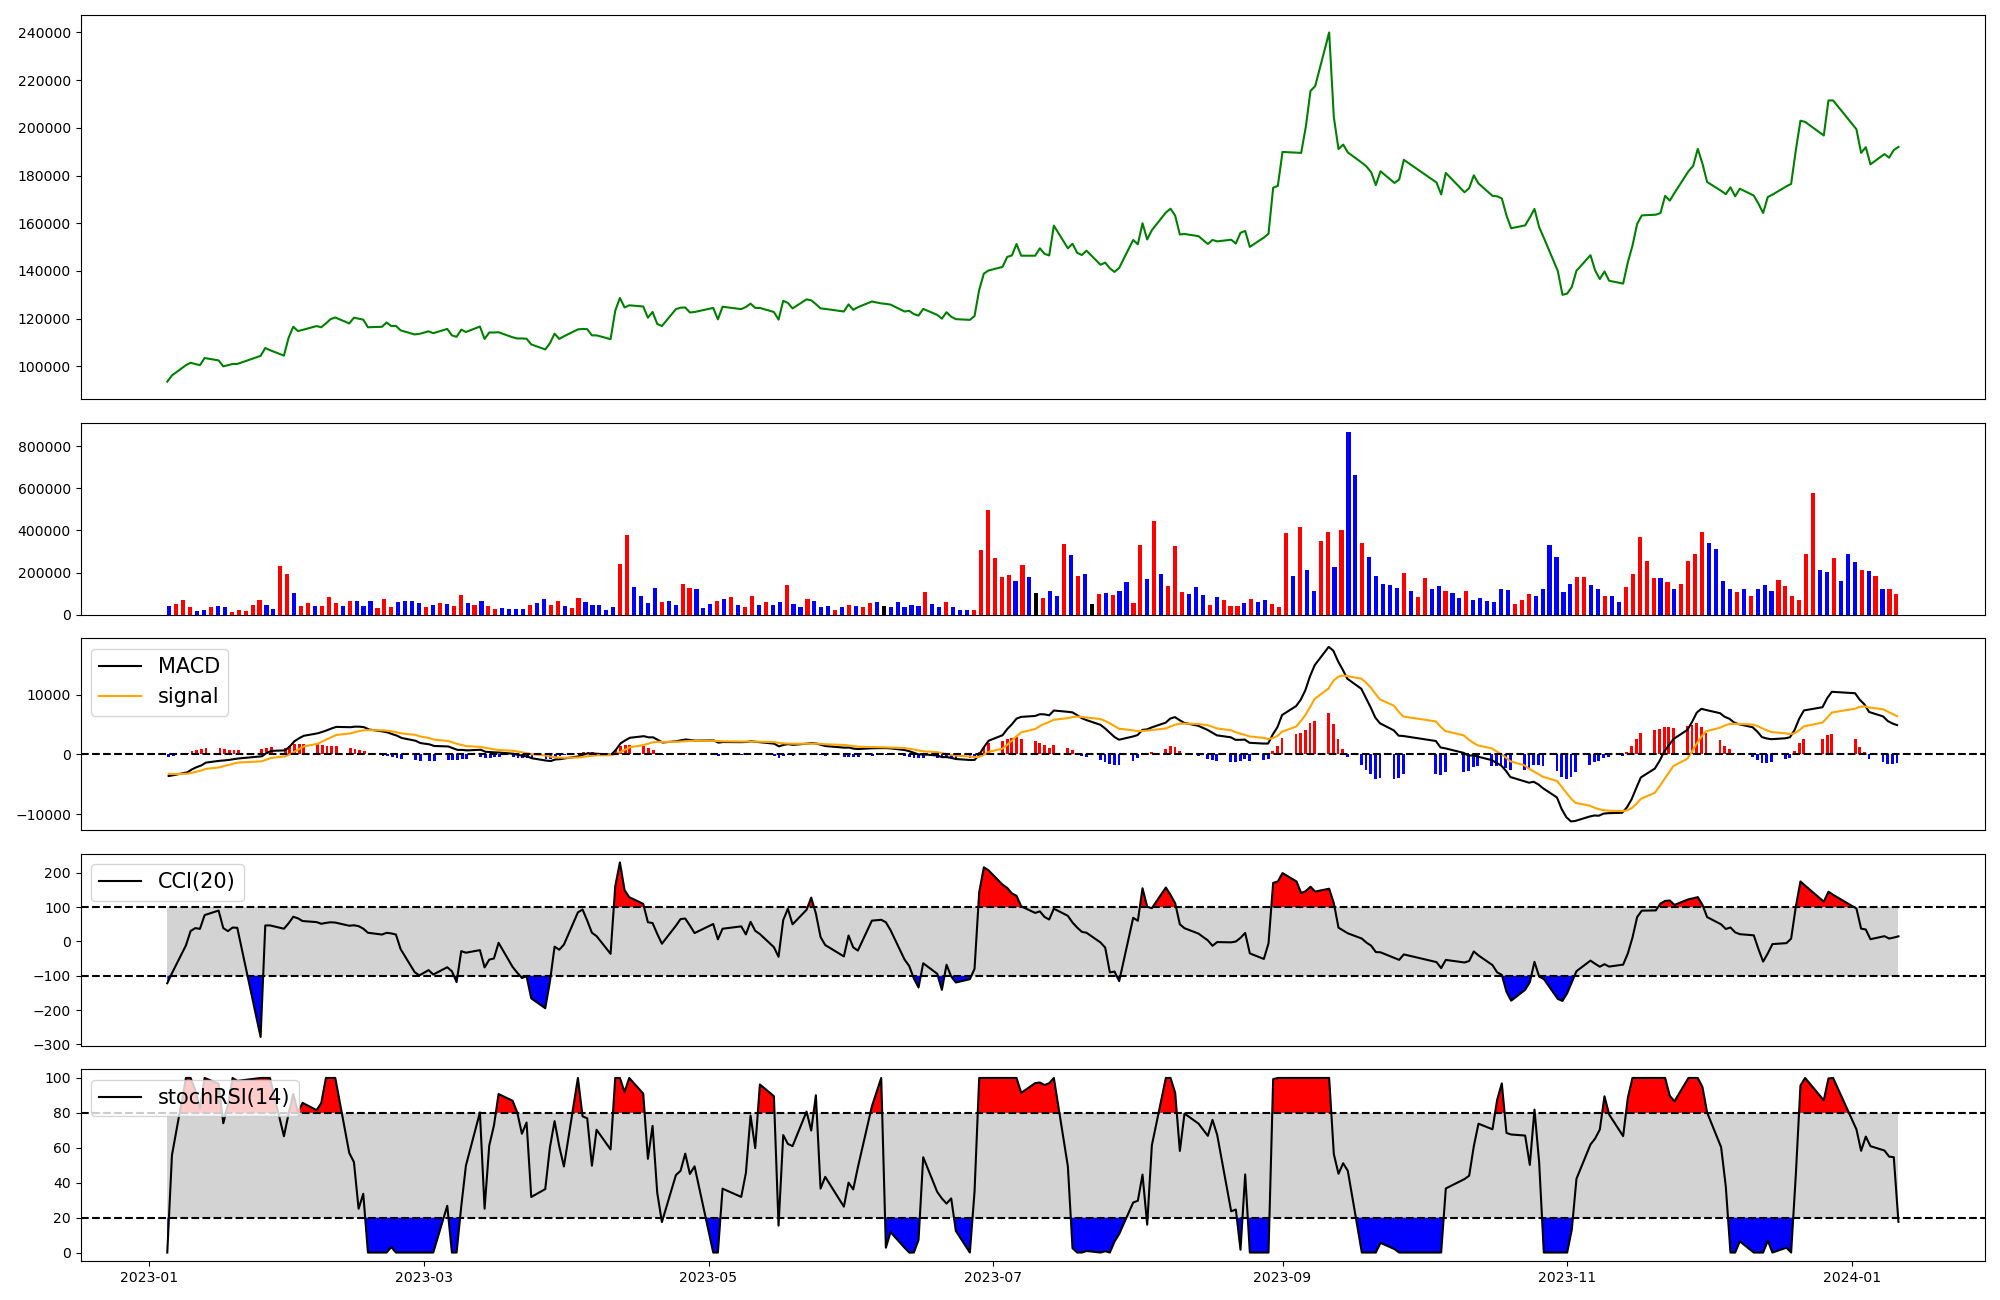Click the 180000 price axis label

click(x=45, y=176)
